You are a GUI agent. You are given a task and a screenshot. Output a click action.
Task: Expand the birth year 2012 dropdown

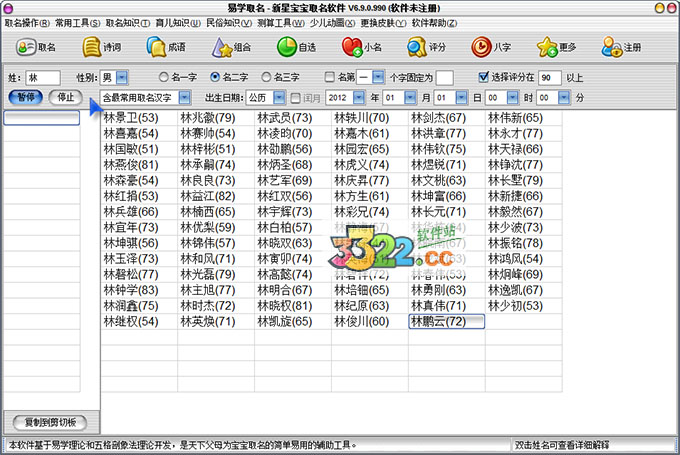359,98
